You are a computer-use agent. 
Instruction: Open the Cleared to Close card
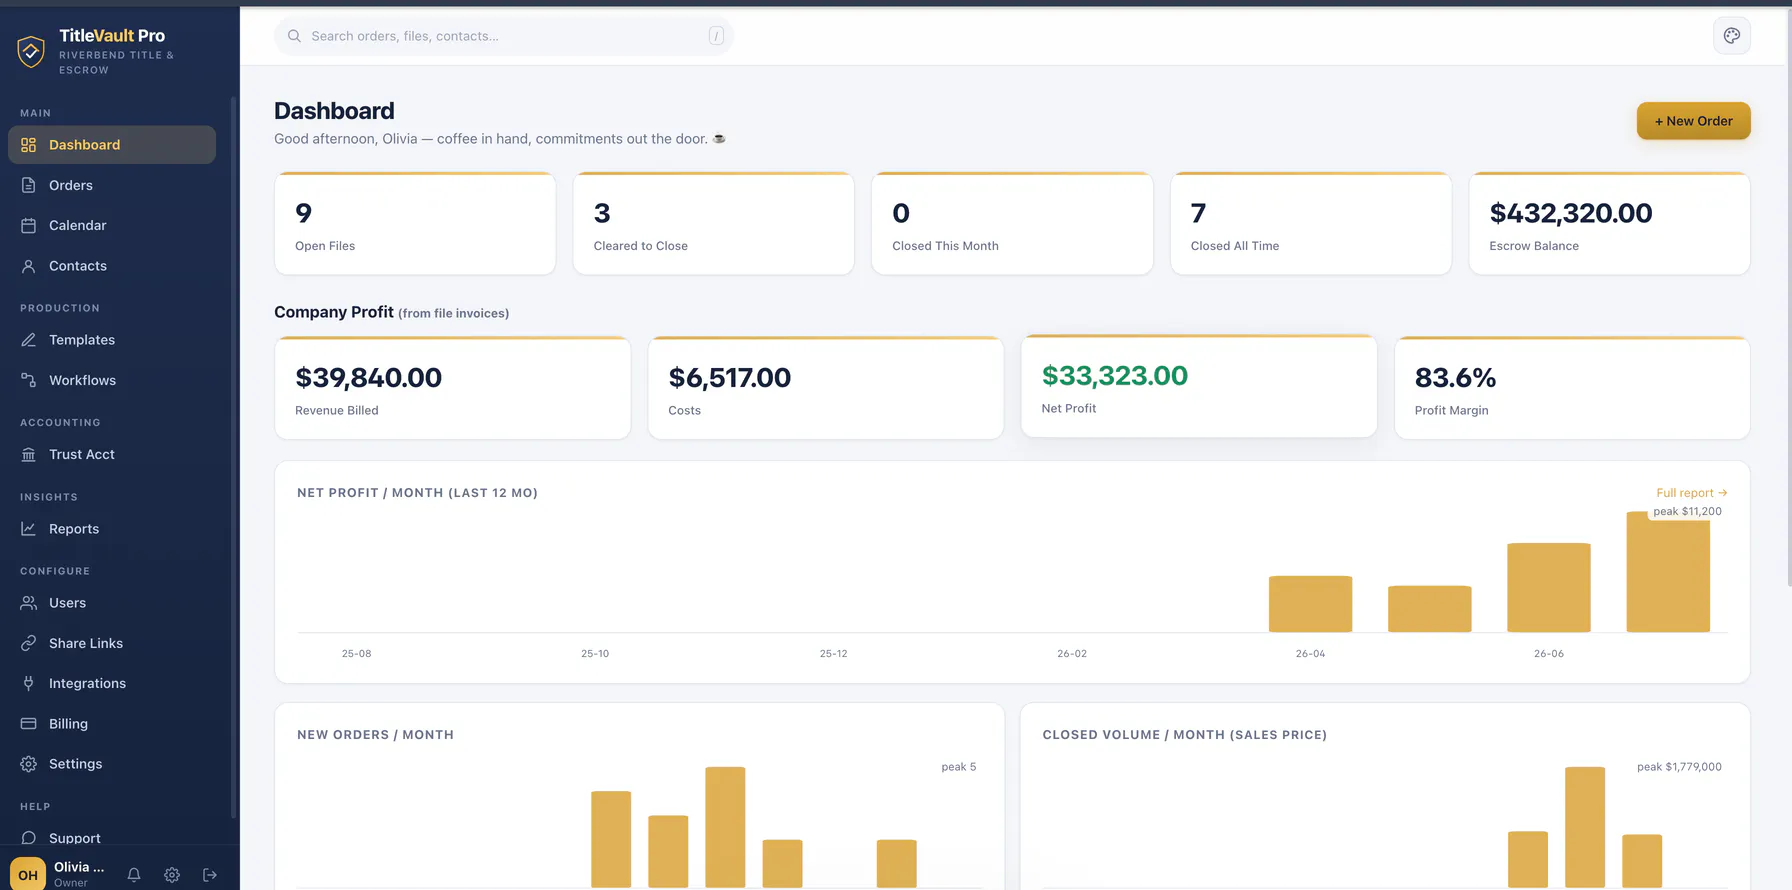click(713, 224)
